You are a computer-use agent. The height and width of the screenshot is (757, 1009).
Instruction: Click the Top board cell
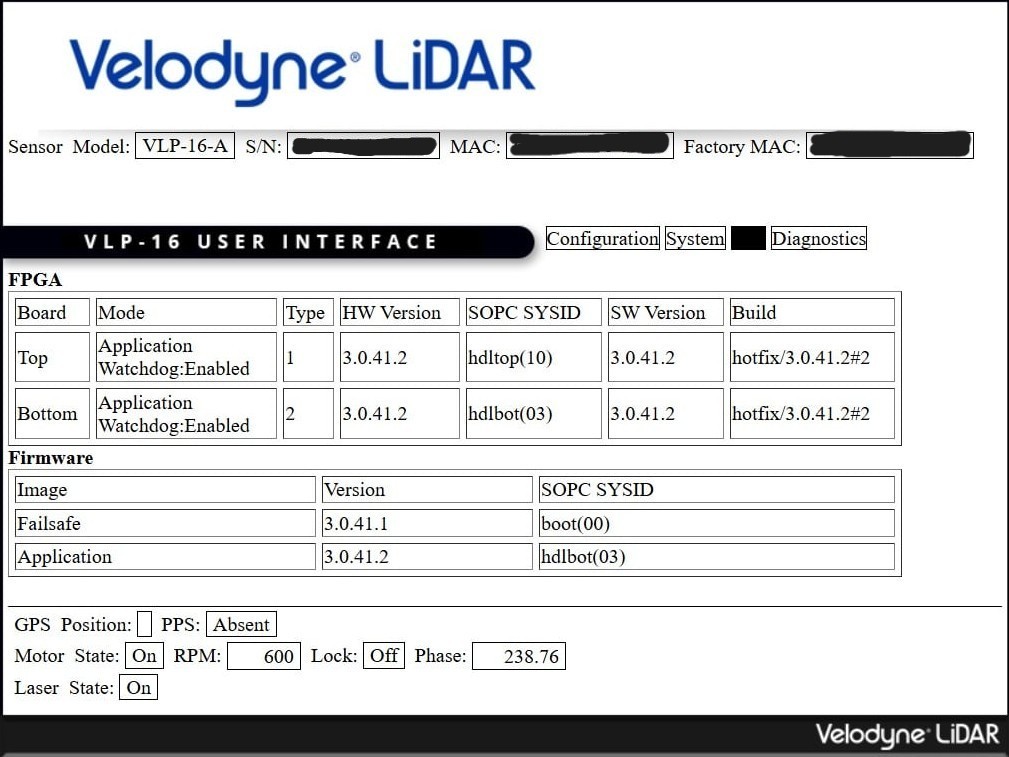point(52,357)
